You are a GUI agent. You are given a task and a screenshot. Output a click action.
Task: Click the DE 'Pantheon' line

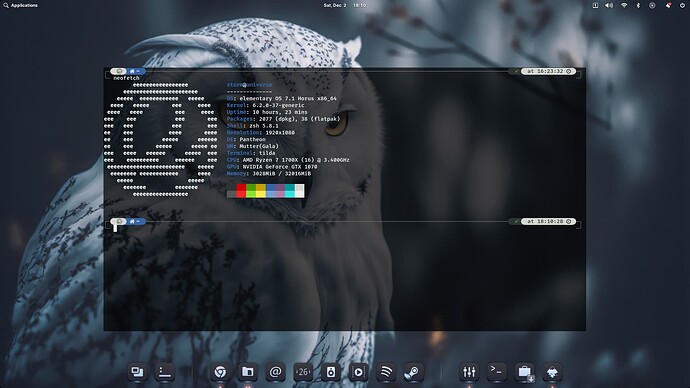(246, 139)
